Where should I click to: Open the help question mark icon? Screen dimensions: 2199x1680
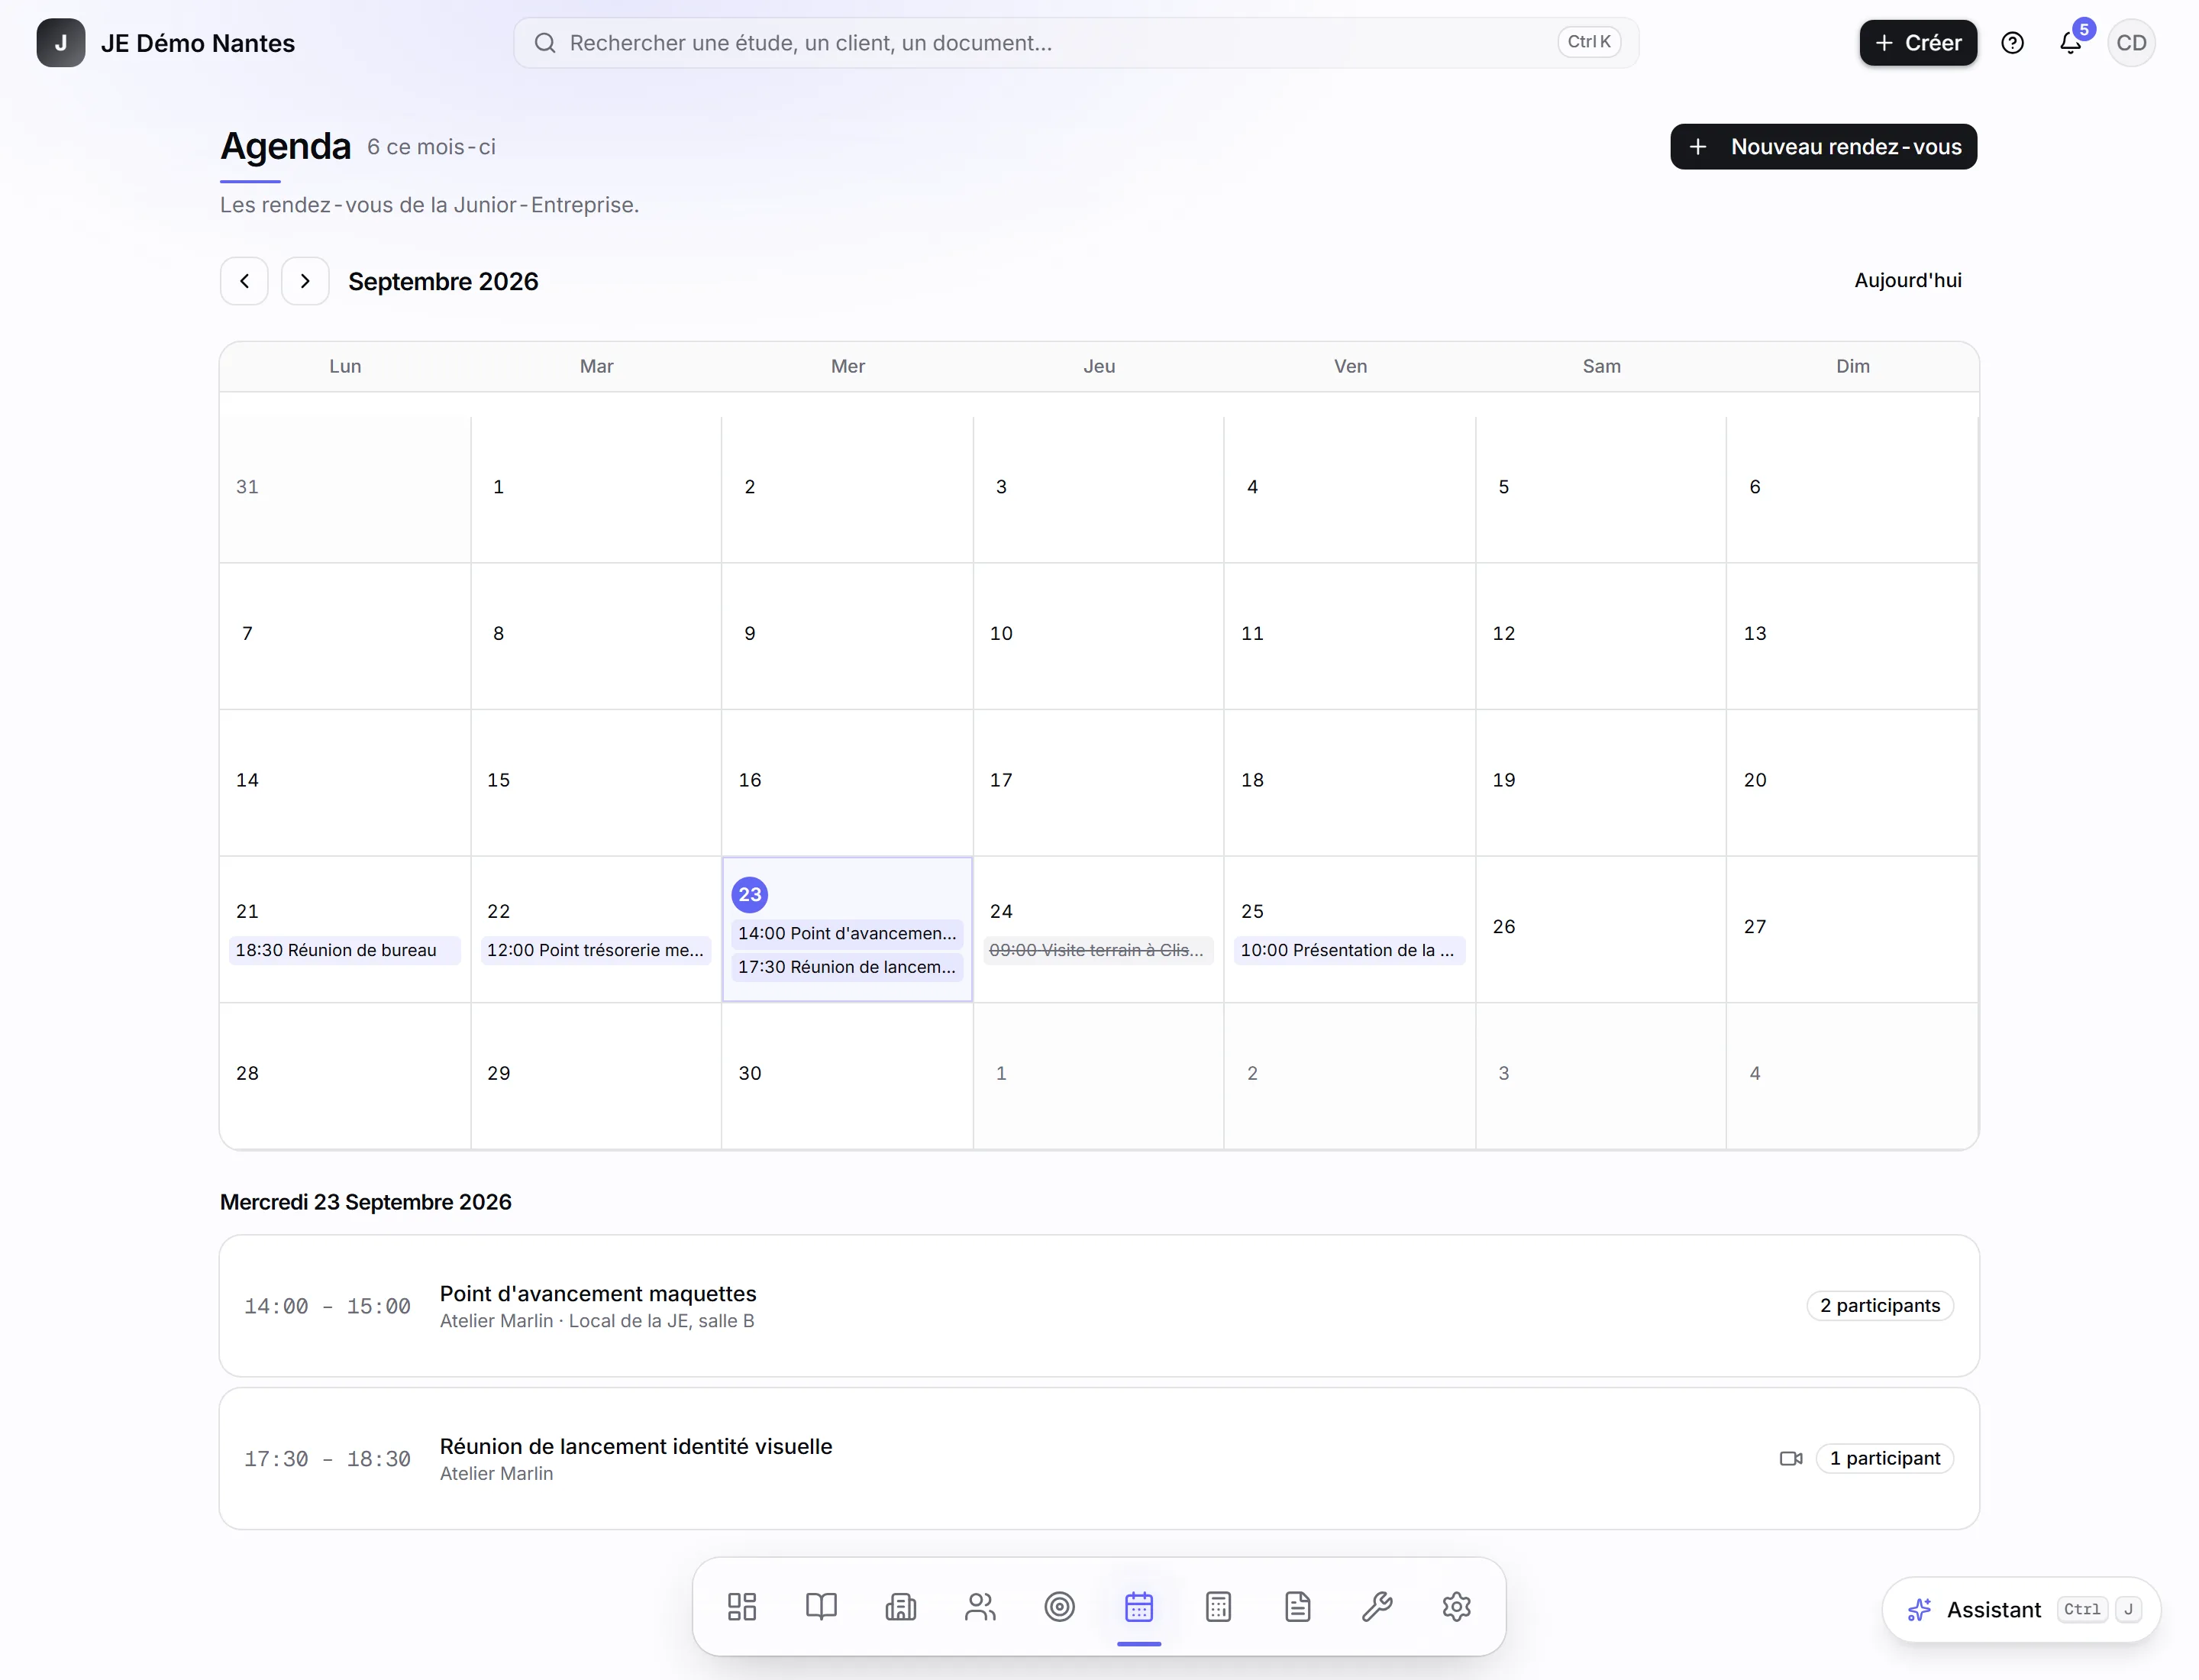(x=2012, y=43)
